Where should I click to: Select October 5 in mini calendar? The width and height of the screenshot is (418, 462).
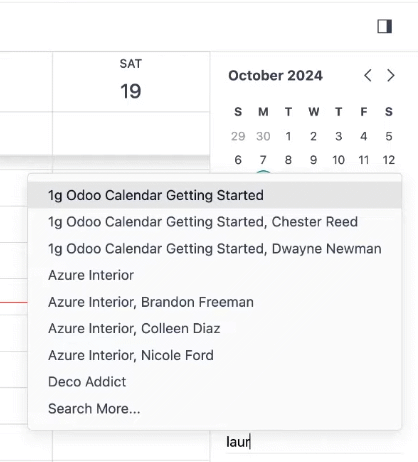coord(389,136)
